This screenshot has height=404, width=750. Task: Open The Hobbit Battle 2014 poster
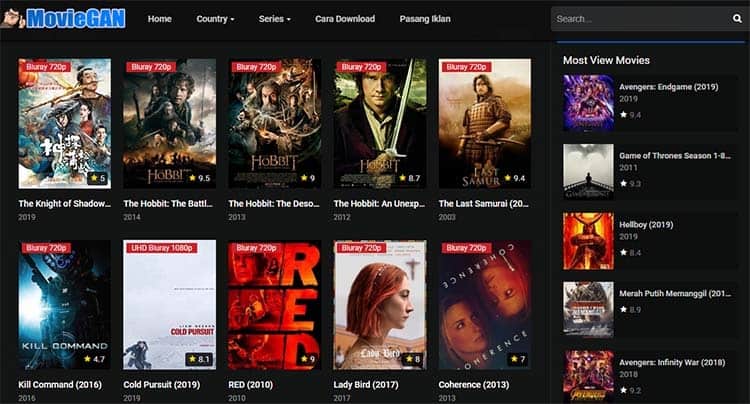click(169, 123)
